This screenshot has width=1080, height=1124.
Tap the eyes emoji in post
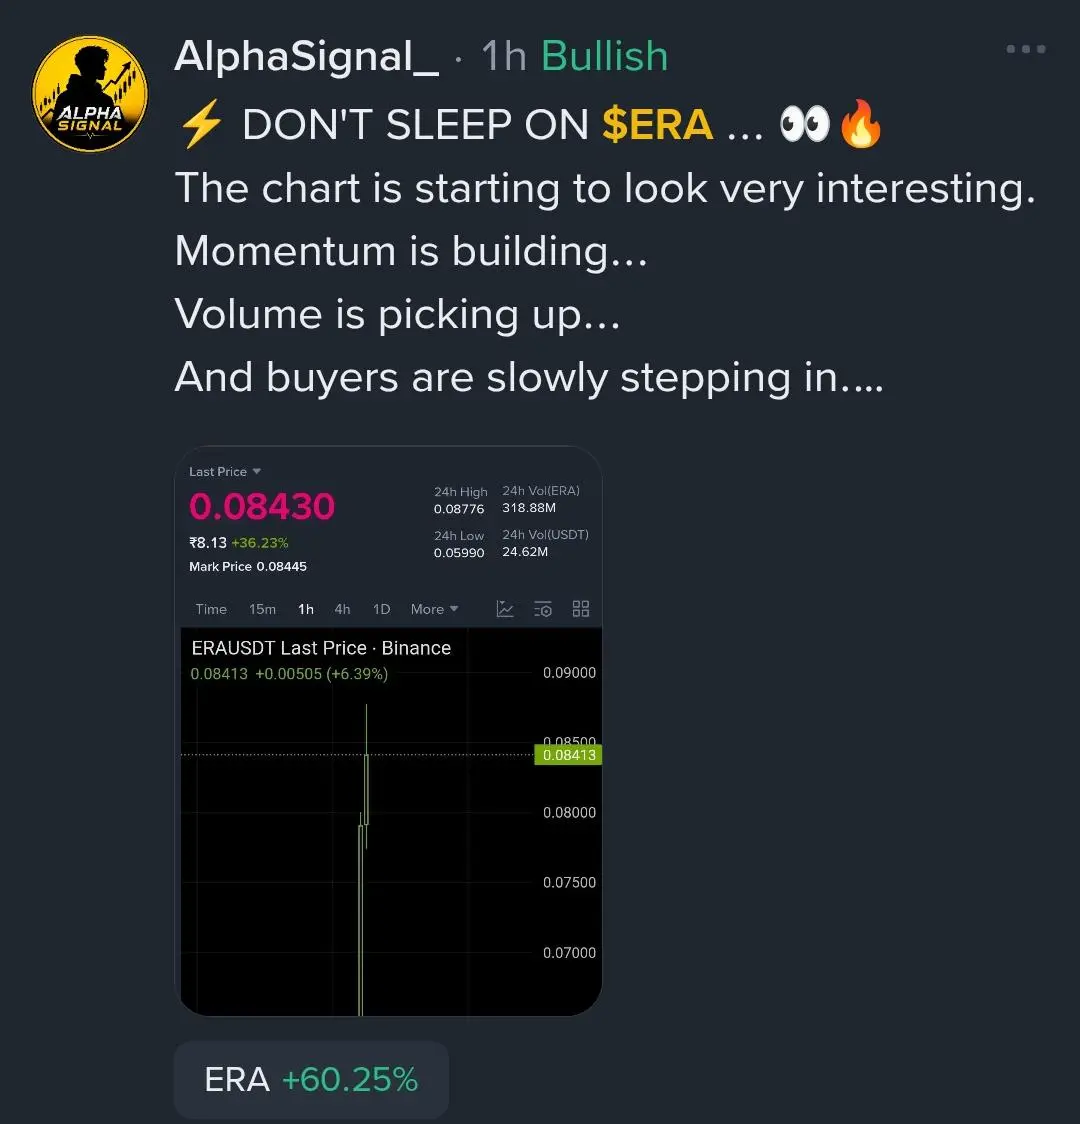pyautogui.click(x=804, y=124)
